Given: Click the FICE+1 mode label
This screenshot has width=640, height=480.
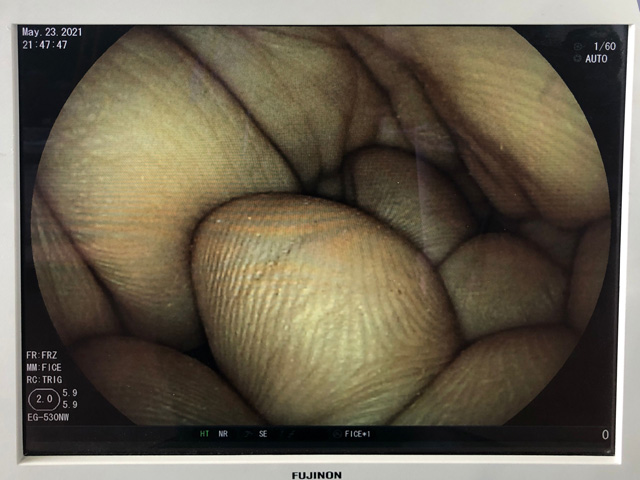Looking at the screenshot, I should [x=358, y=434].
